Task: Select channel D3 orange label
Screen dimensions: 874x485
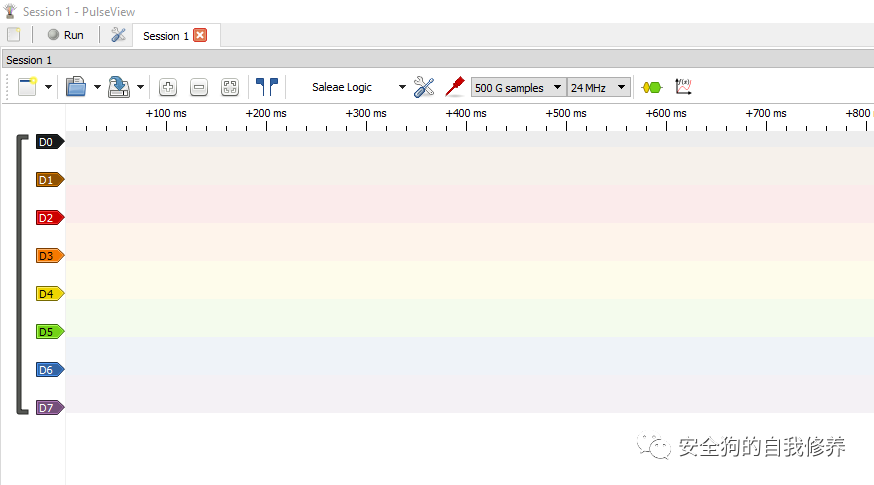Action: tap(50, 256)
